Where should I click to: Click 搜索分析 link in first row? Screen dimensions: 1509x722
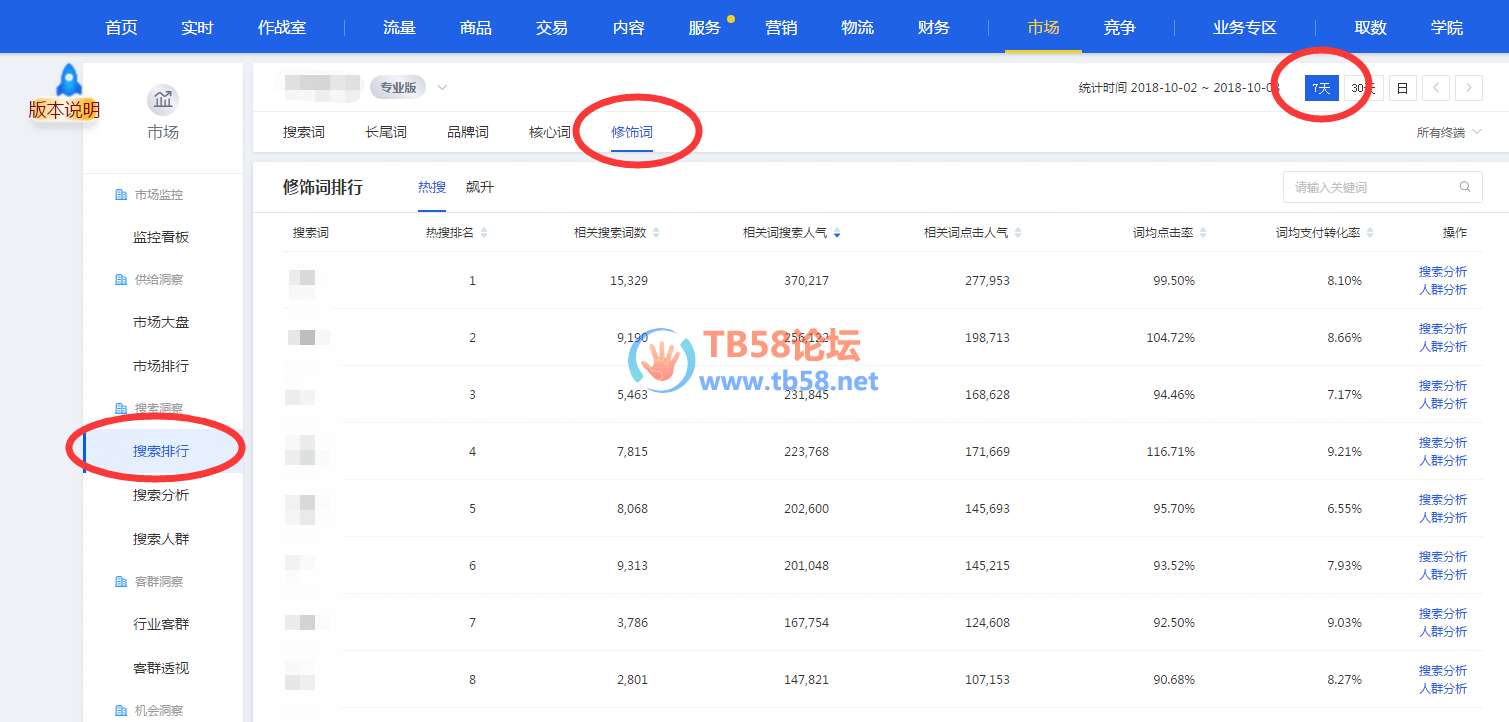[1442, 272]
